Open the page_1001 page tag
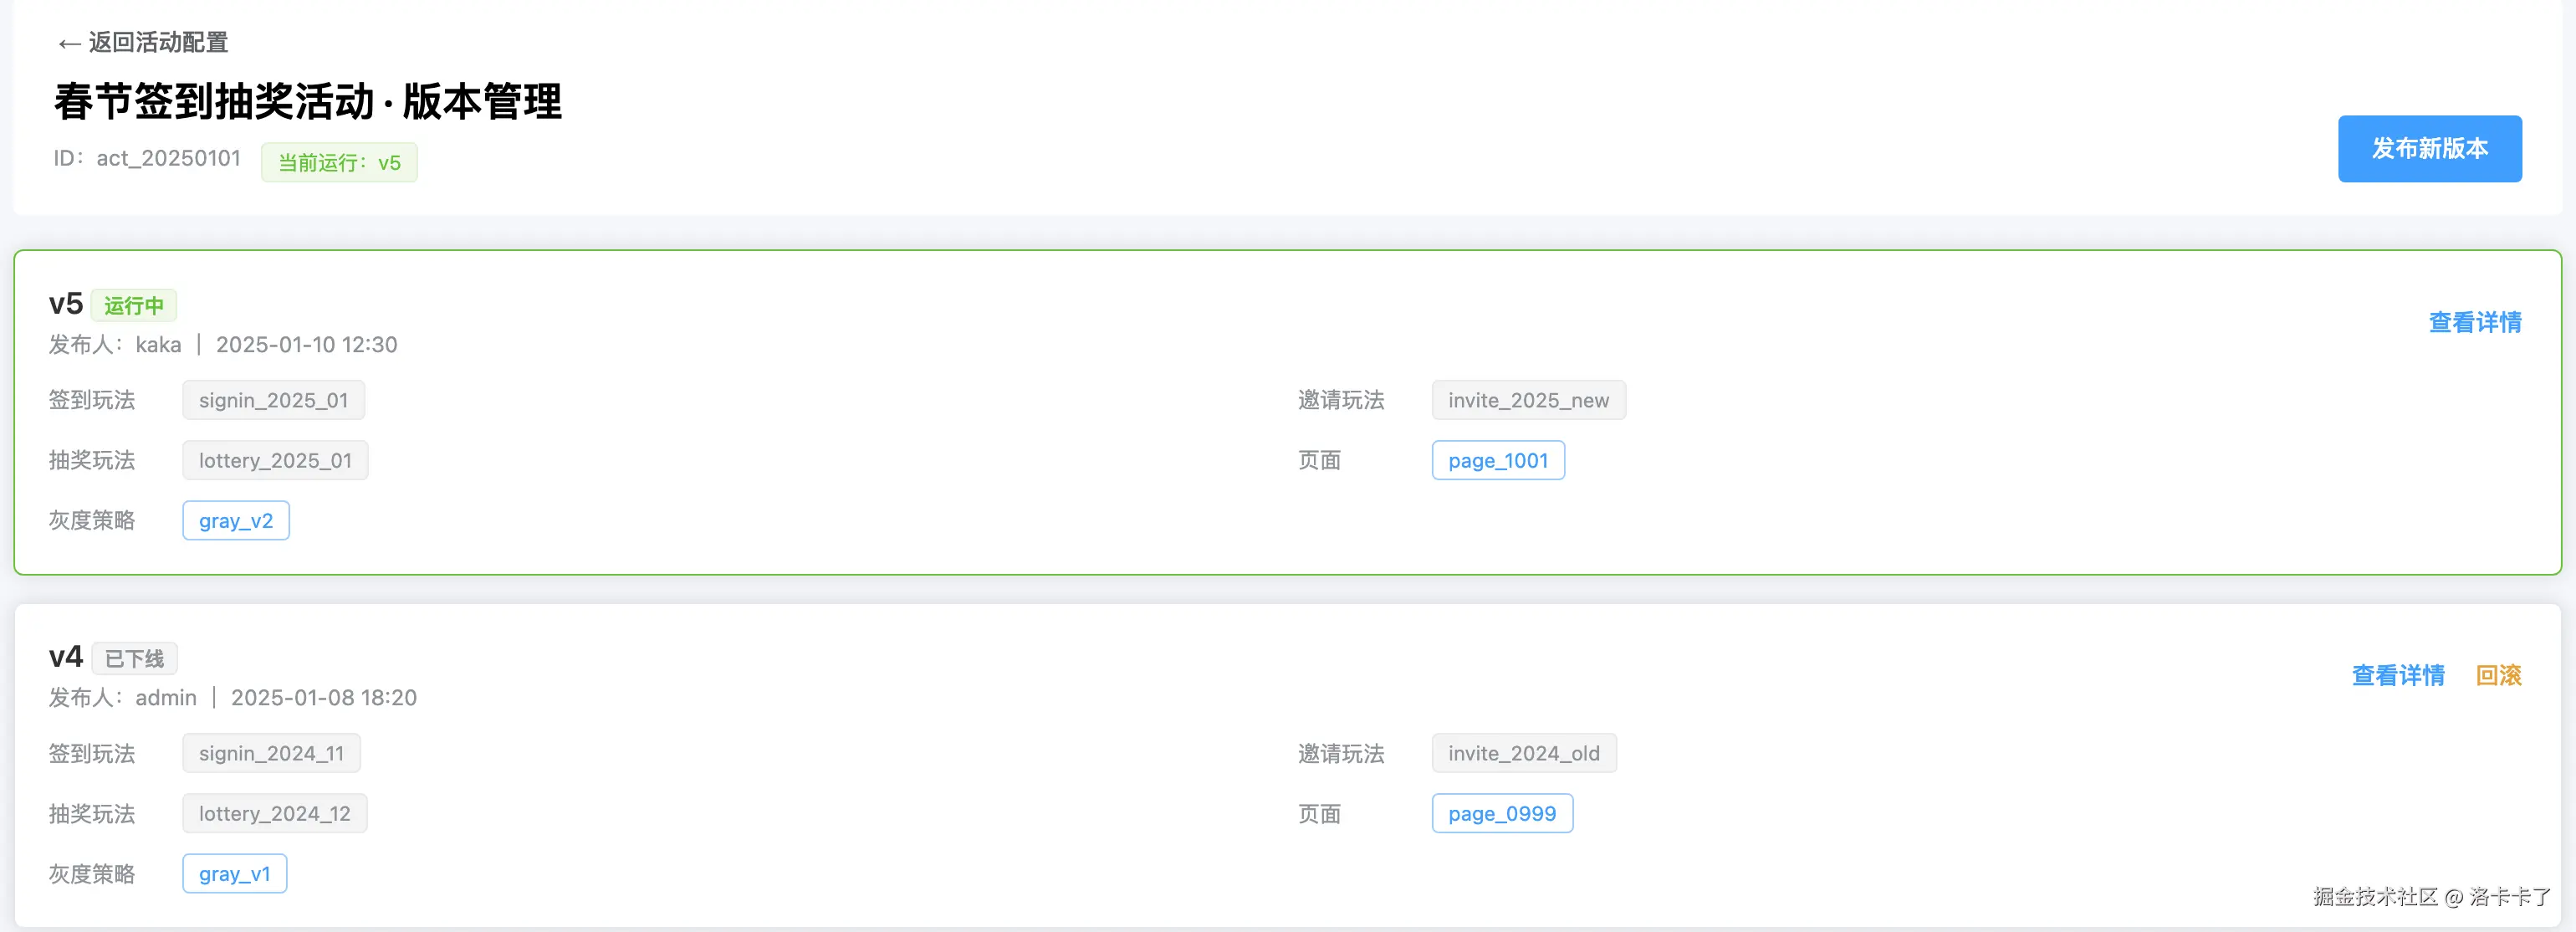 [1497, 461]
